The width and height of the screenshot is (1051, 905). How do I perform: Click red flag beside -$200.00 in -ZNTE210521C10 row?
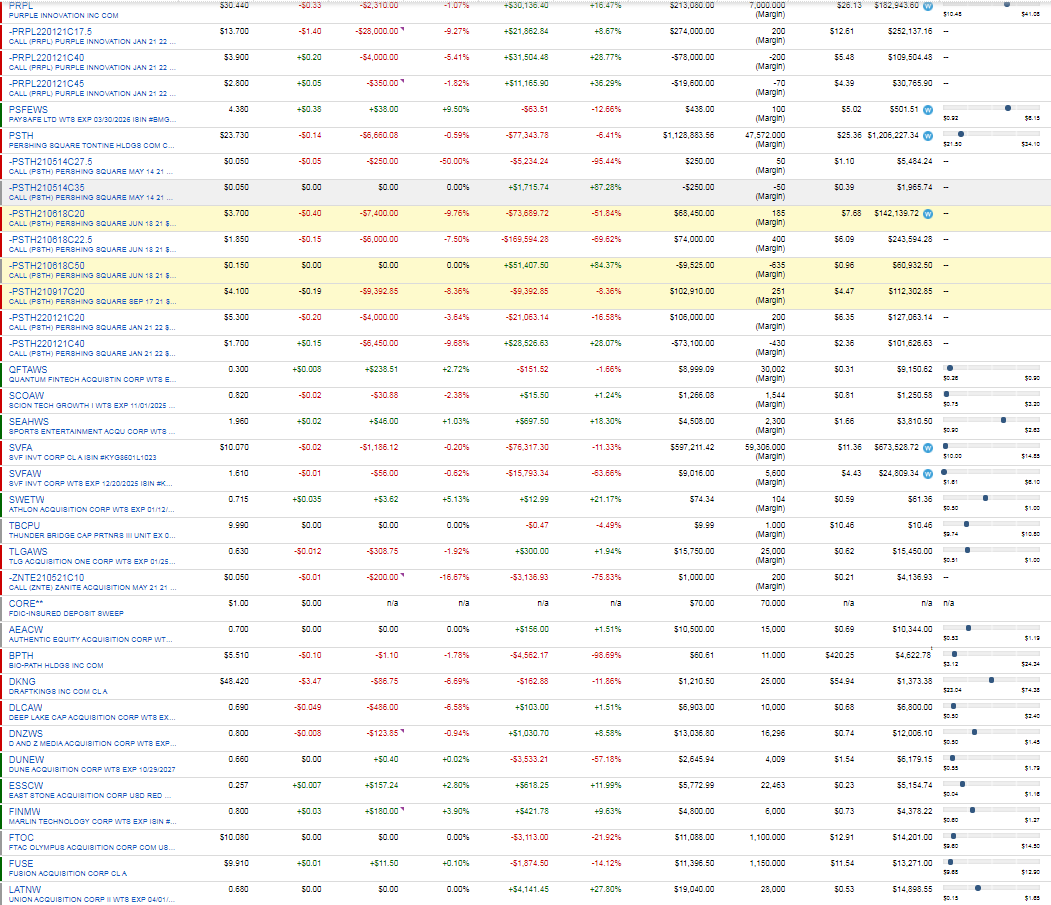[x=402, y=576]
